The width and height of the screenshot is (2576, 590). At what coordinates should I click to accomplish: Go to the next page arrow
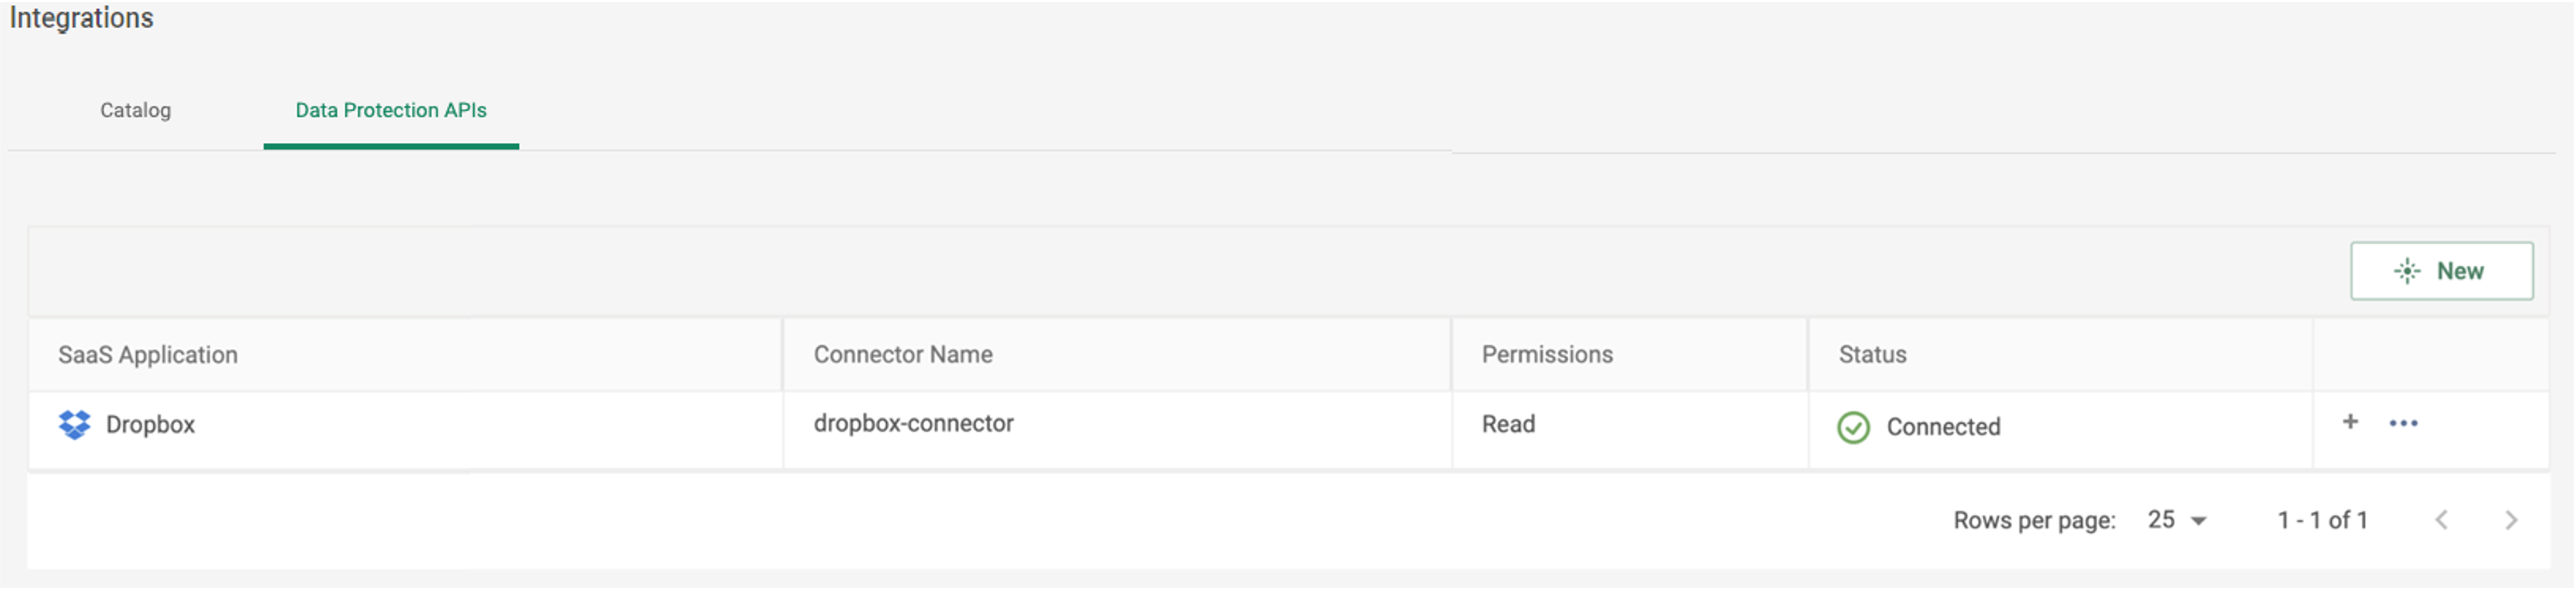[2511, 520]
